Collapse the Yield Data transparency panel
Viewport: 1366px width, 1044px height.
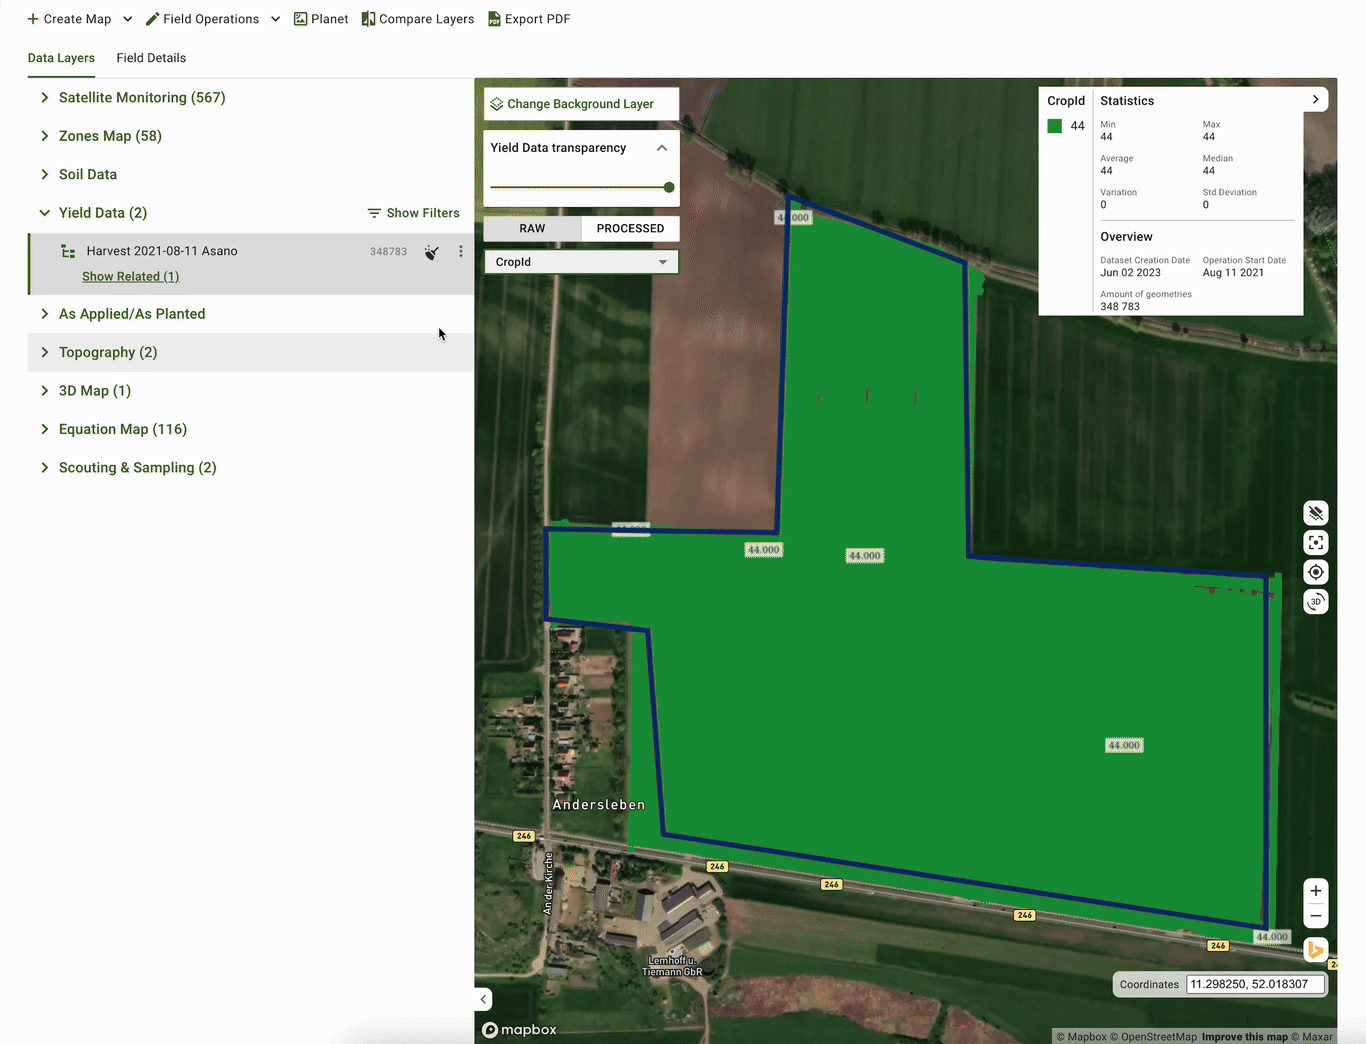[661, 148]
